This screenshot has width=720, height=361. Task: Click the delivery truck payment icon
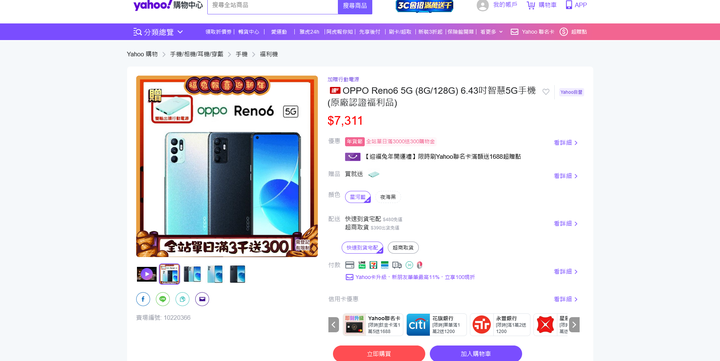tap(397, 265)
